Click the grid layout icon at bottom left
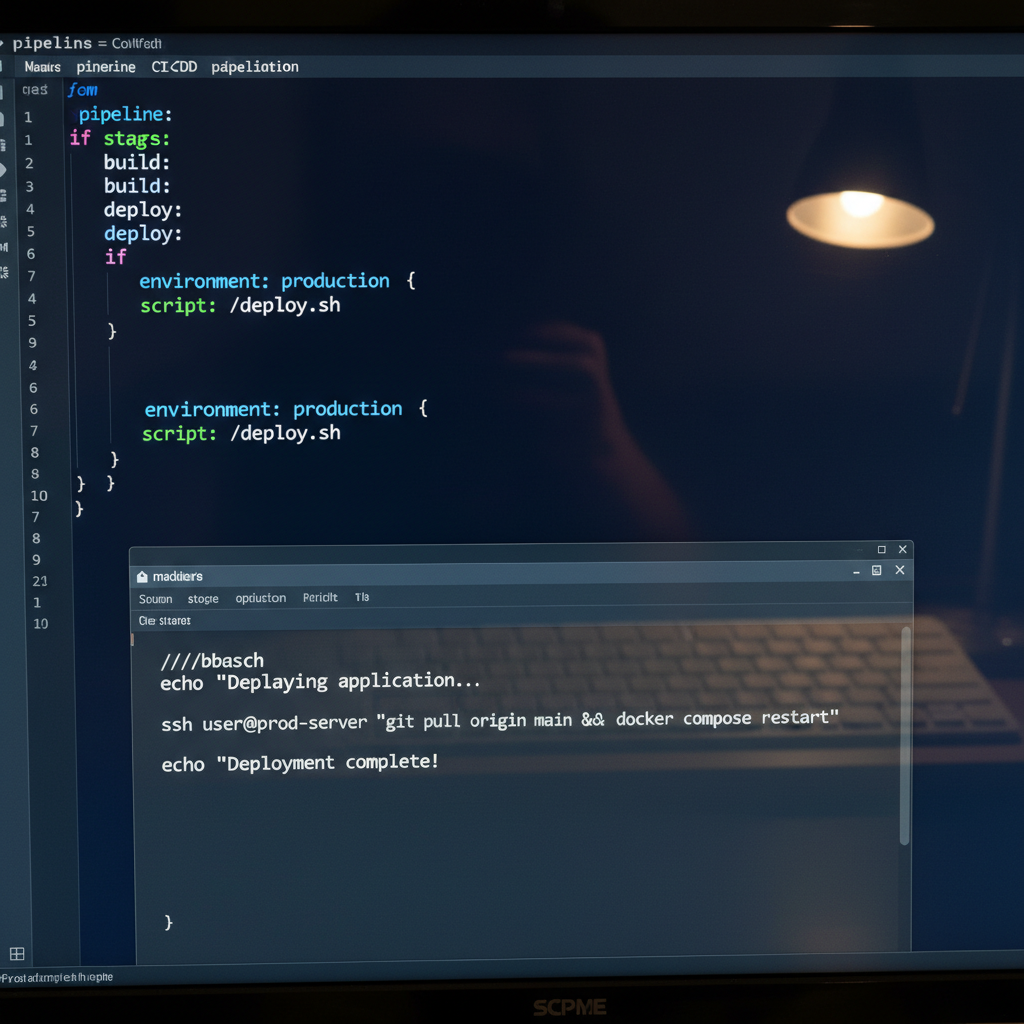This screenshot has height=1024, width=1024. (17, 954)
